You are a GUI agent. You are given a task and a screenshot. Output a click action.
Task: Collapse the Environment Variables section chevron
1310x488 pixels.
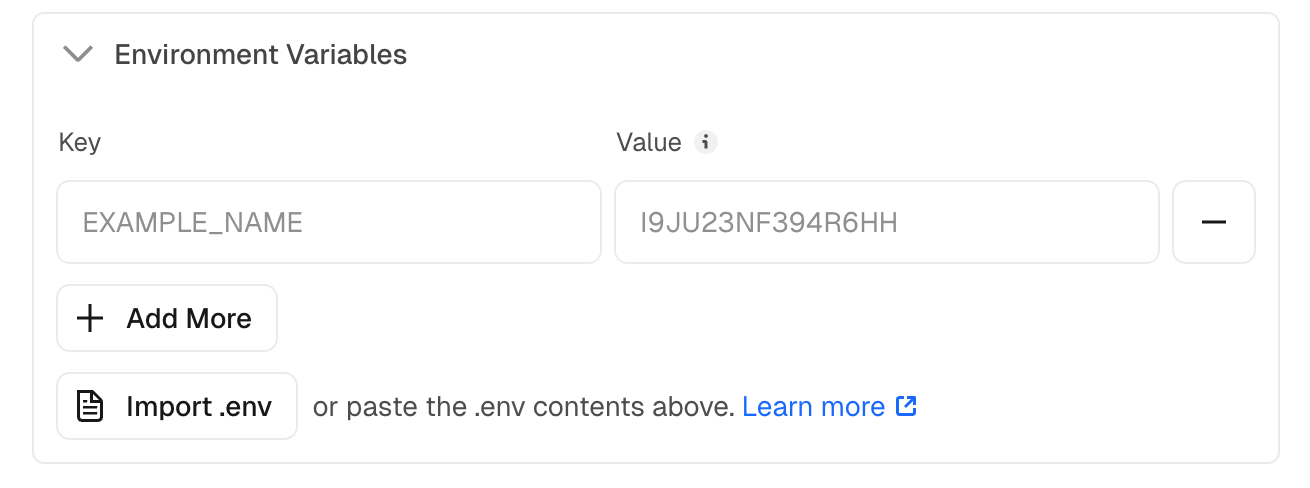78,54
